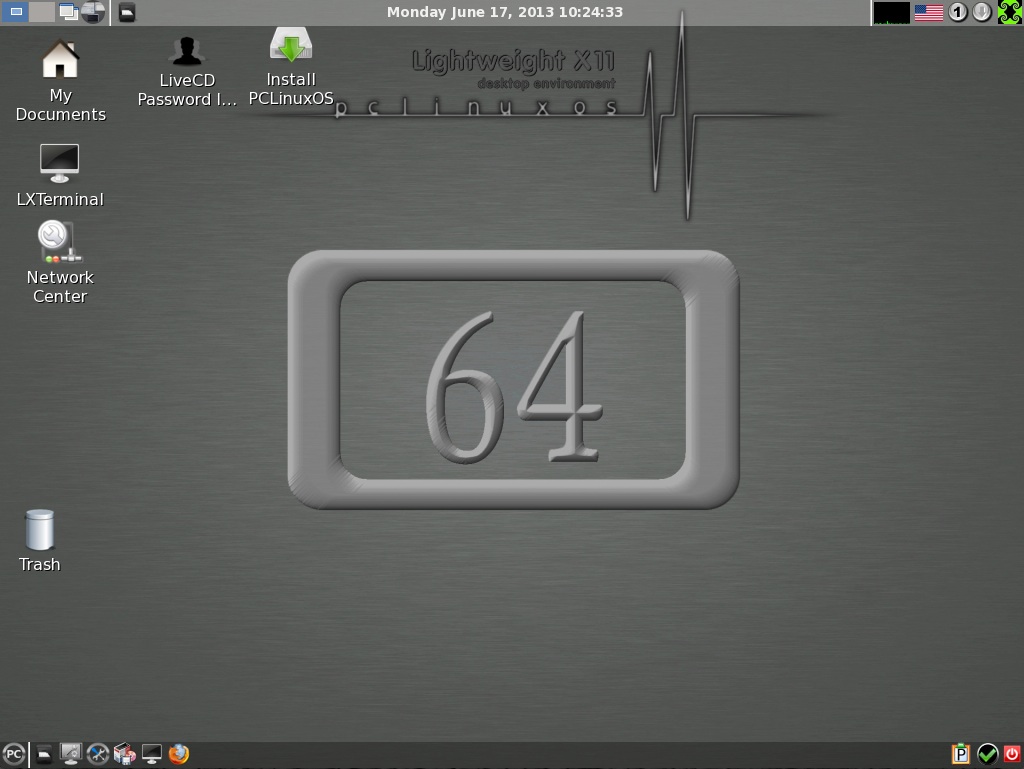1024x769 pixels.
Task: Click the window list icon in top panel
Action: [x=69, y=12]
